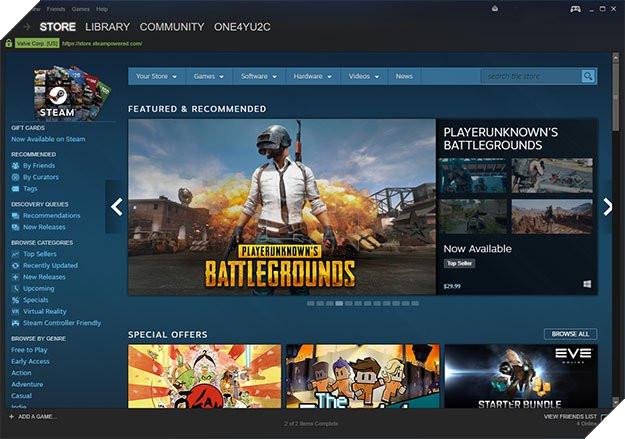Click the Top Sellers chart icon

pyautogui.click(x=16, y=254)
